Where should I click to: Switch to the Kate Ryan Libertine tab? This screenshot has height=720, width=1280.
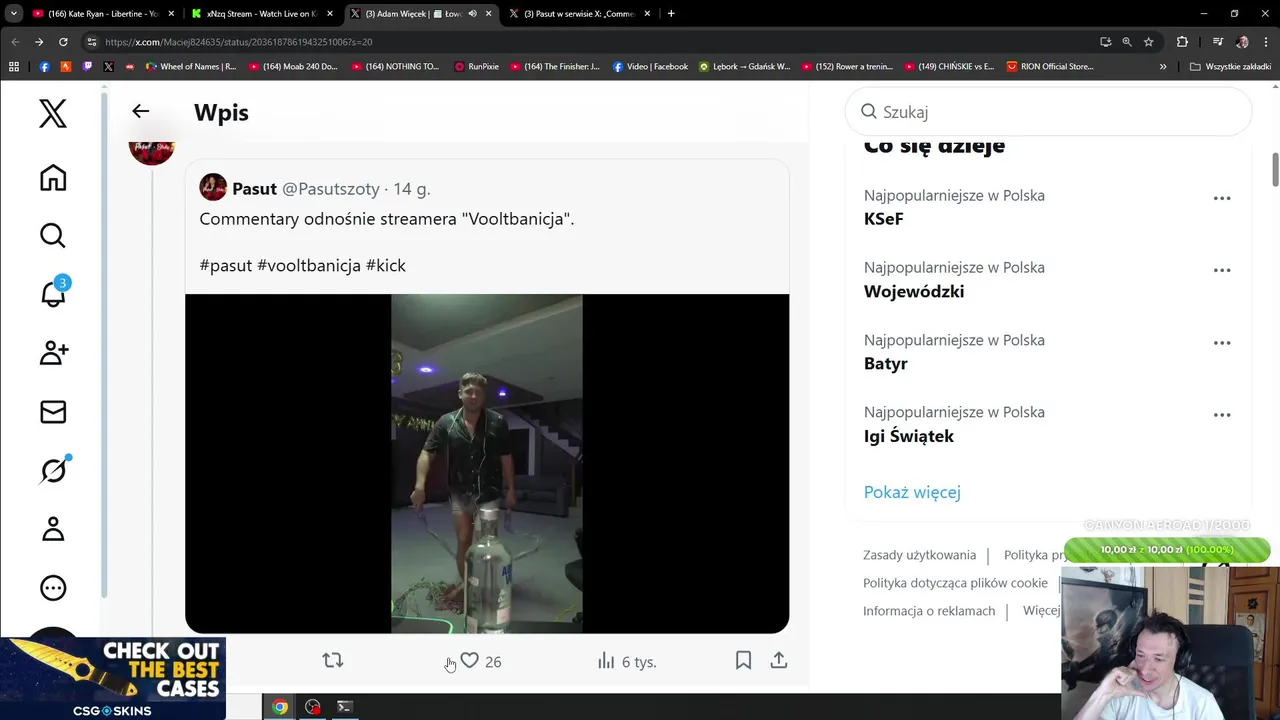click(x=96, y=14)
